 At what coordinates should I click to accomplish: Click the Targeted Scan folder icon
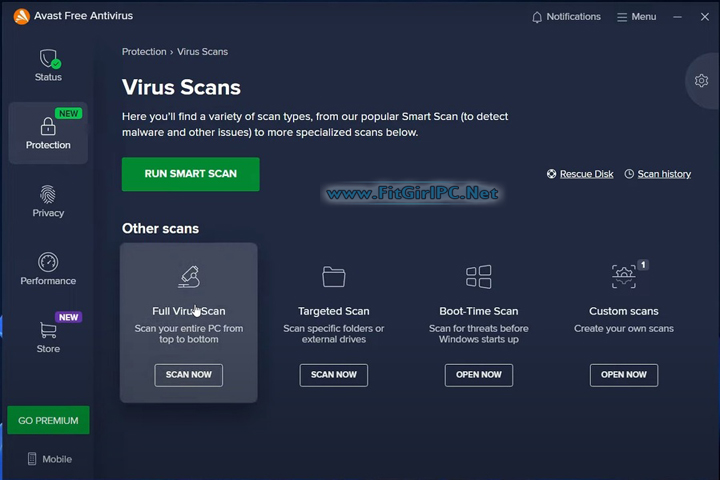334,277
